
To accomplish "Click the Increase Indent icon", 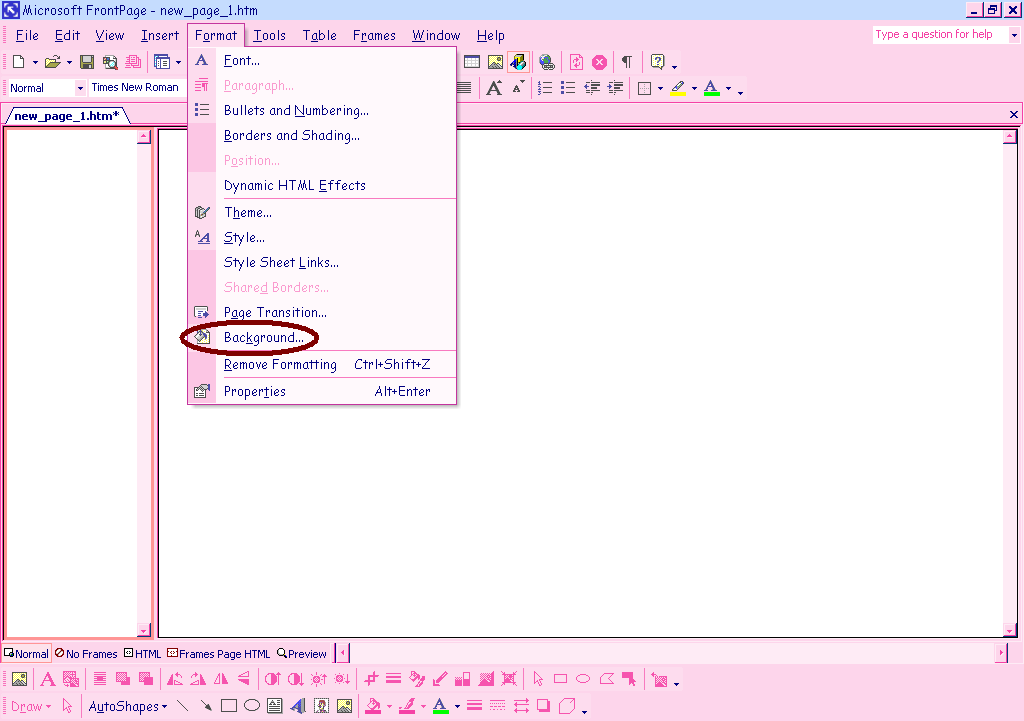I will tap(615, 88).
